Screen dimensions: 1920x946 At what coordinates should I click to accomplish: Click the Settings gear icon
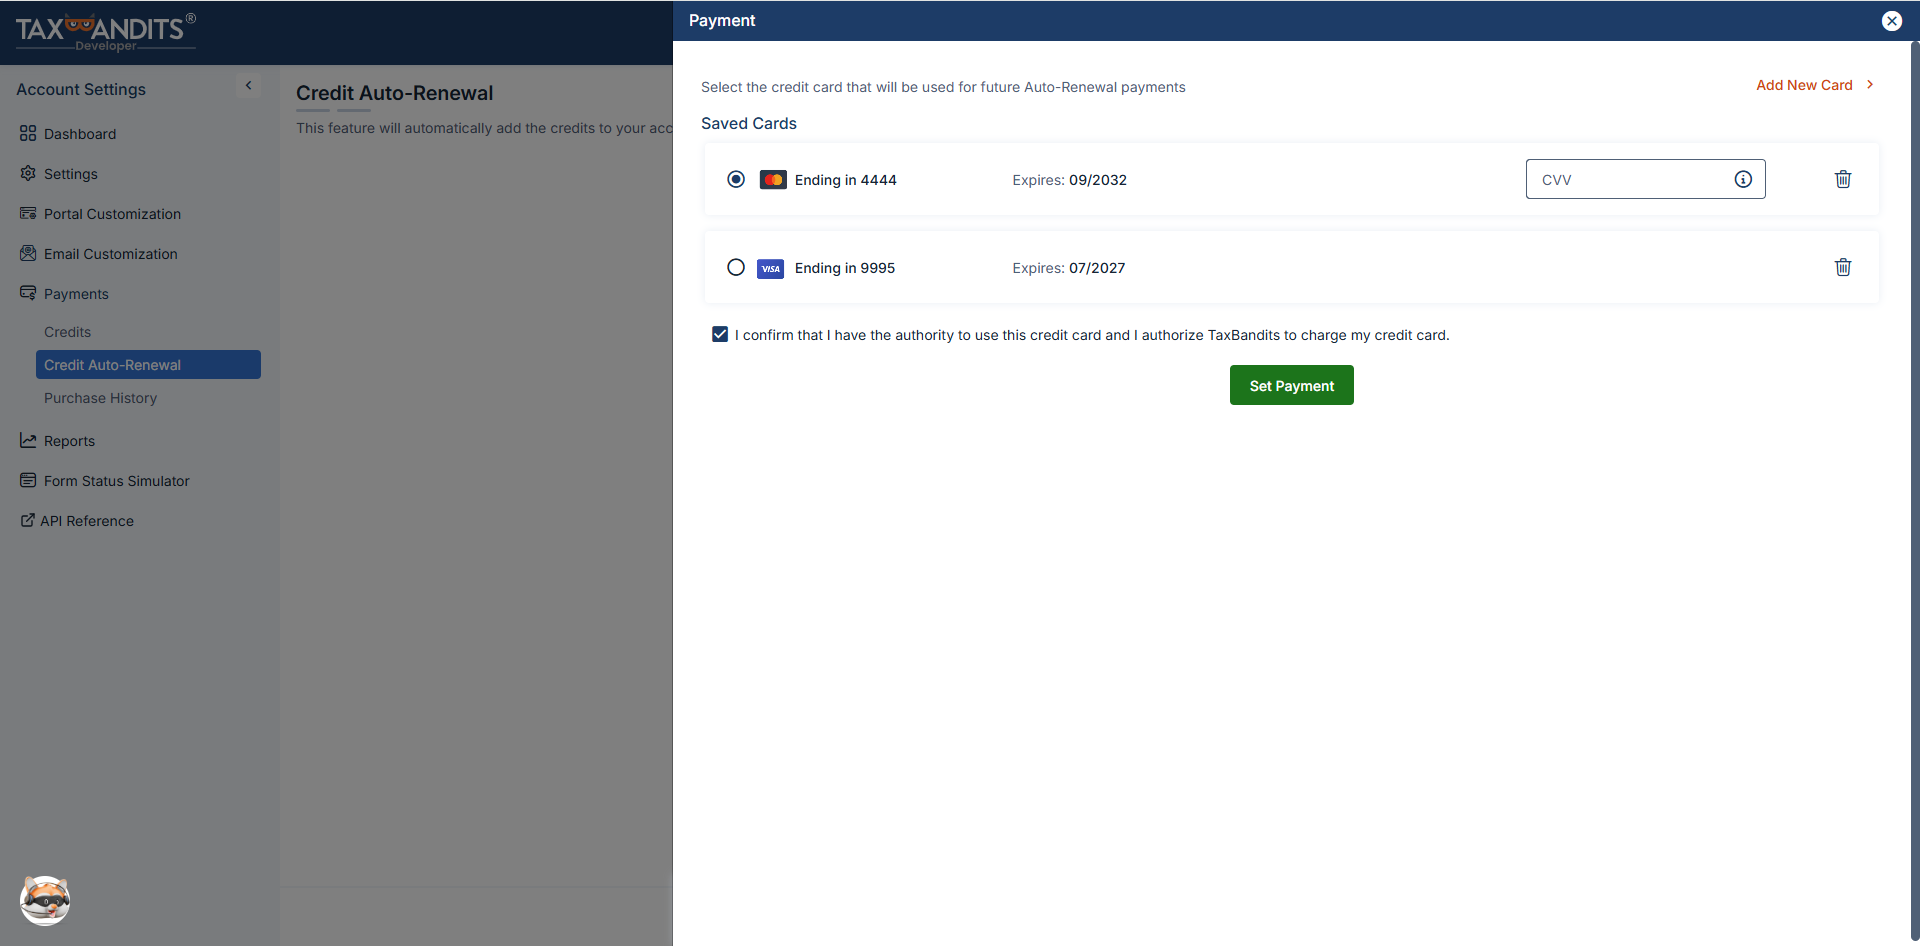pyautogui.click(x=28, y=173)
